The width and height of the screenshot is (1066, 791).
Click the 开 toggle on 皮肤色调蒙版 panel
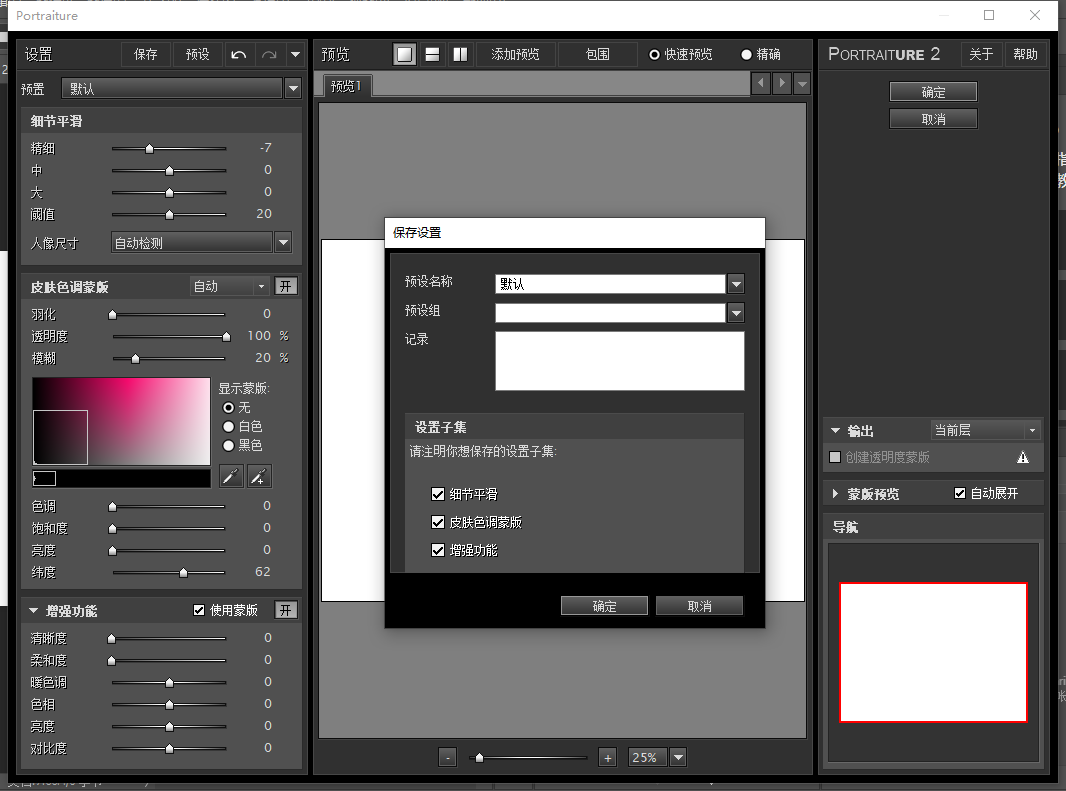click(x=286, y=286)
